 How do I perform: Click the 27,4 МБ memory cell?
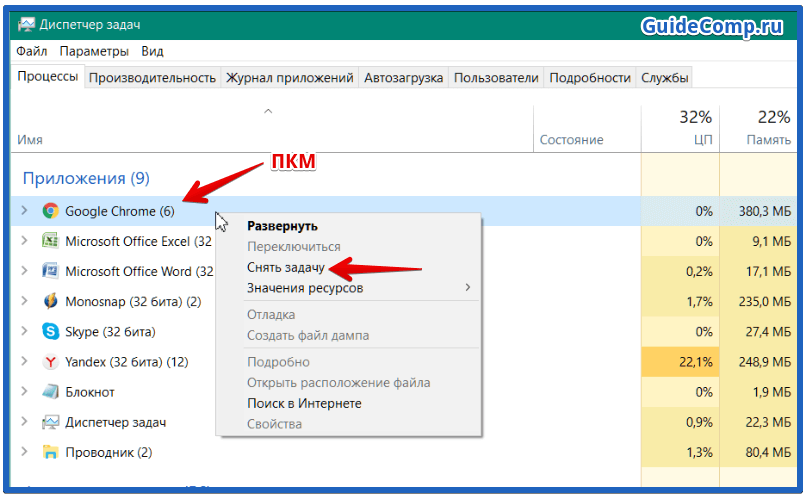[759, 332]
